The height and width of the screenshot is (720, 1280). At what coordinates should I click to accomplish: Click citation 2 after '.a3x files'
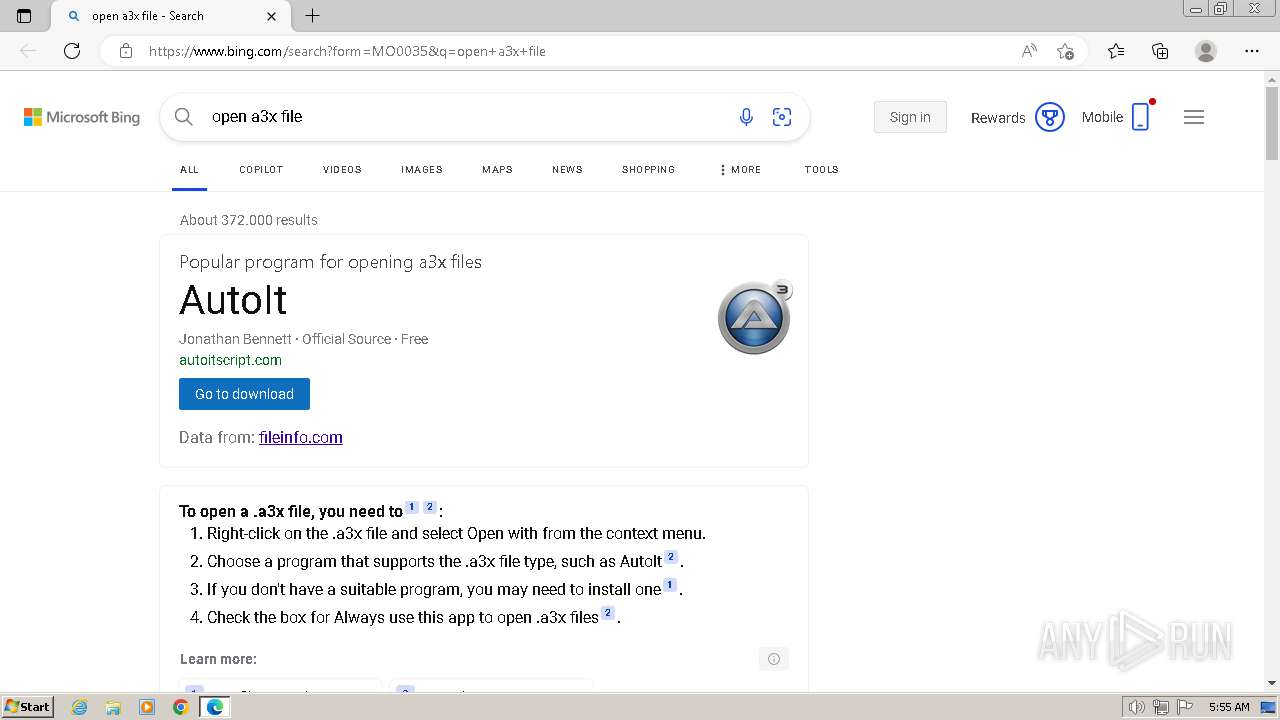(x=608, y=613)
